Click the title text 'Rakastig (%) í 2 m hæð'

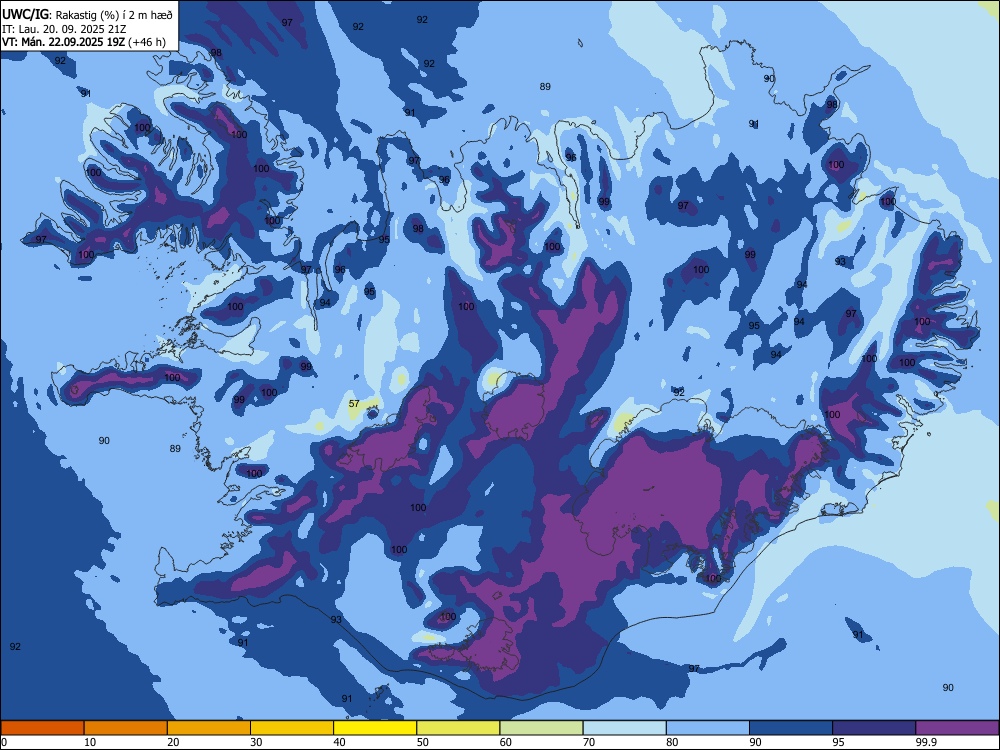[x=114, y=15]
